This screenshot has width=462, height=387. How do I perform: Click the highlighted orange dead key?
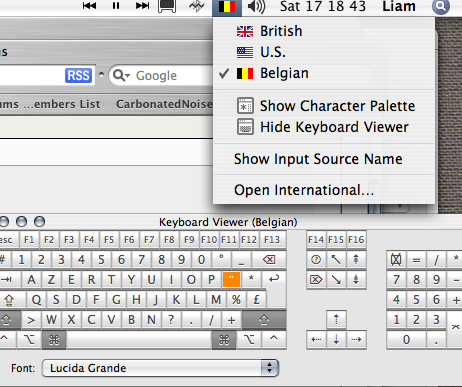pyautogui.click(x=231, y=279)
